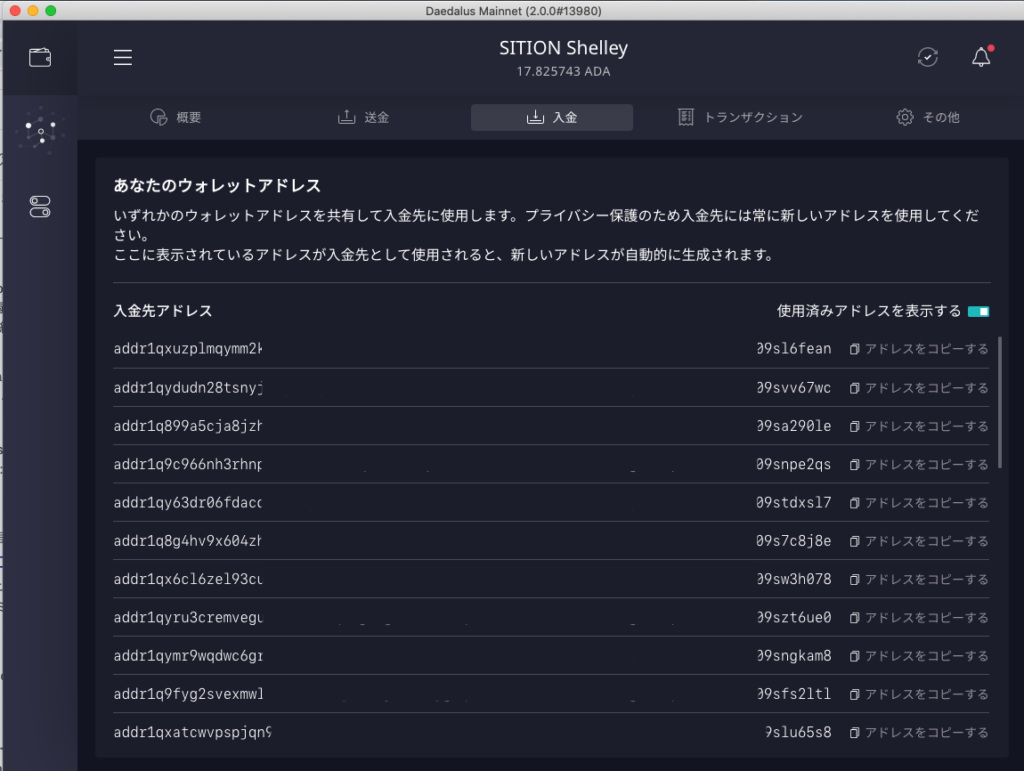Image resolution: width=1024 pixels, height=771 pixels.
Task: Click the wallet icon in sidebar
Action: (40, 57)
